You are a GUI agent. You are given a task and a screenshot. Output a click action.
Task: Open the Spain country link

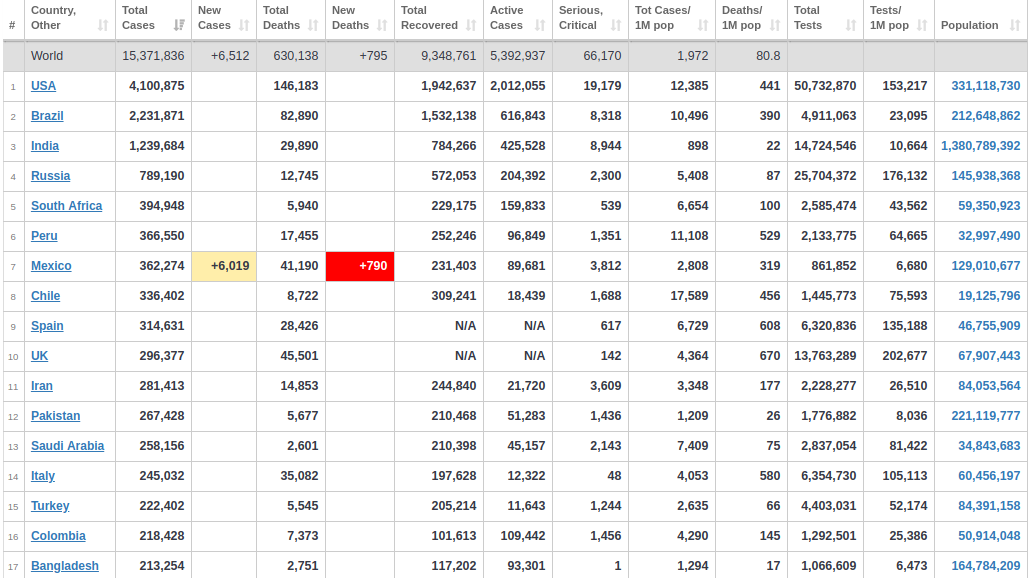(x=47, y=326)
